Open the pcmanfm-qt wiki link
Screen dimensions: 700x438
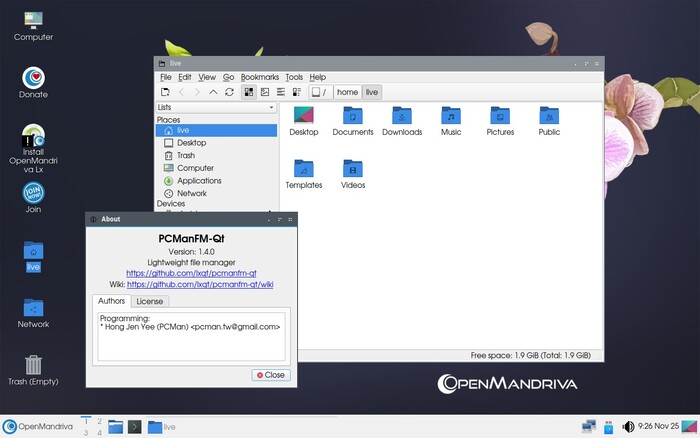coord(200,284)
